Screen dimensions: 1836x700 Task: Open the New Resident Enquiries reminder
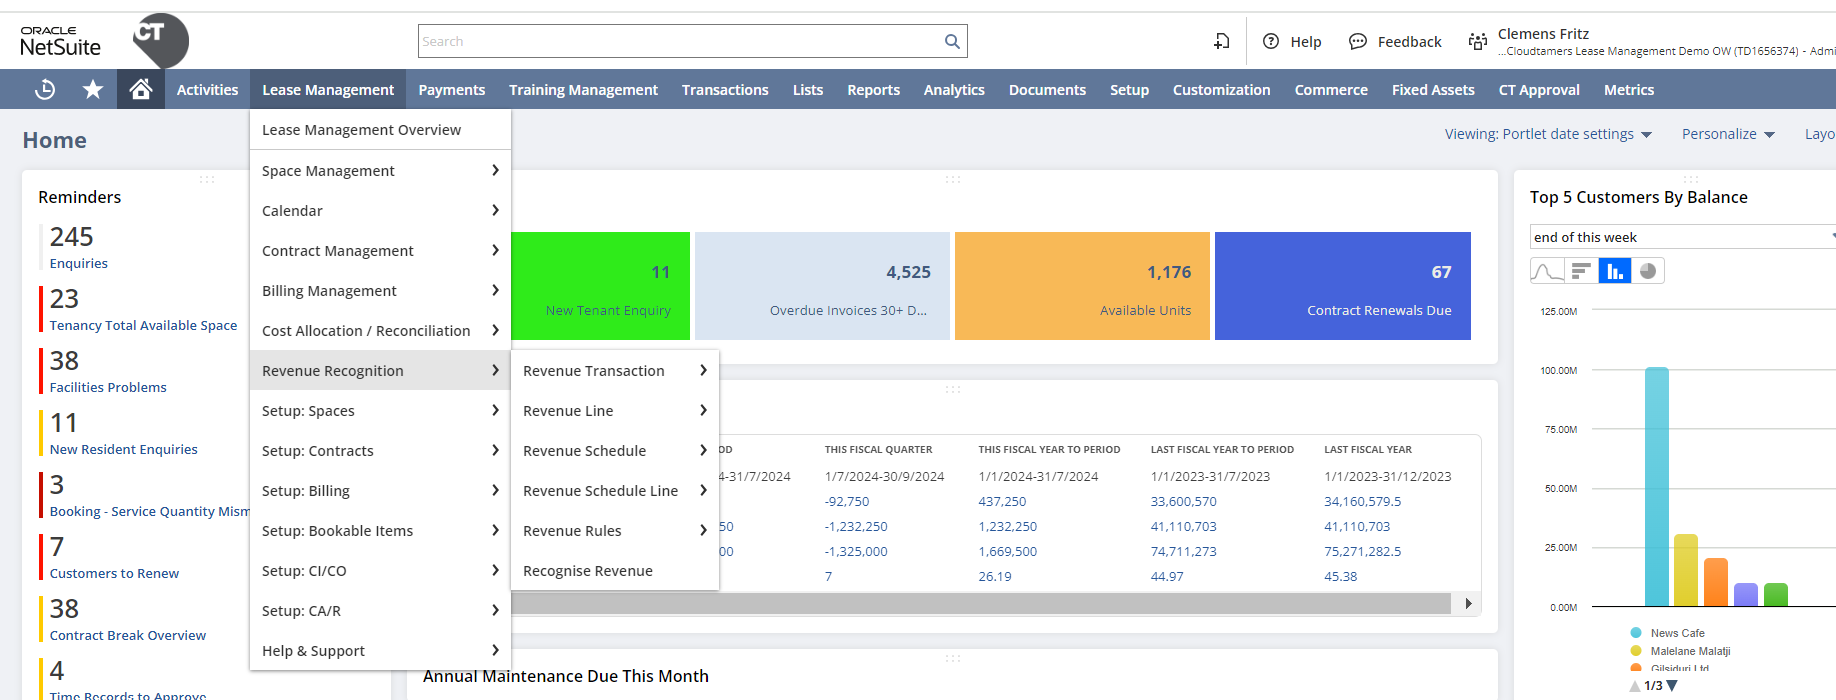[x=124, y=450]
